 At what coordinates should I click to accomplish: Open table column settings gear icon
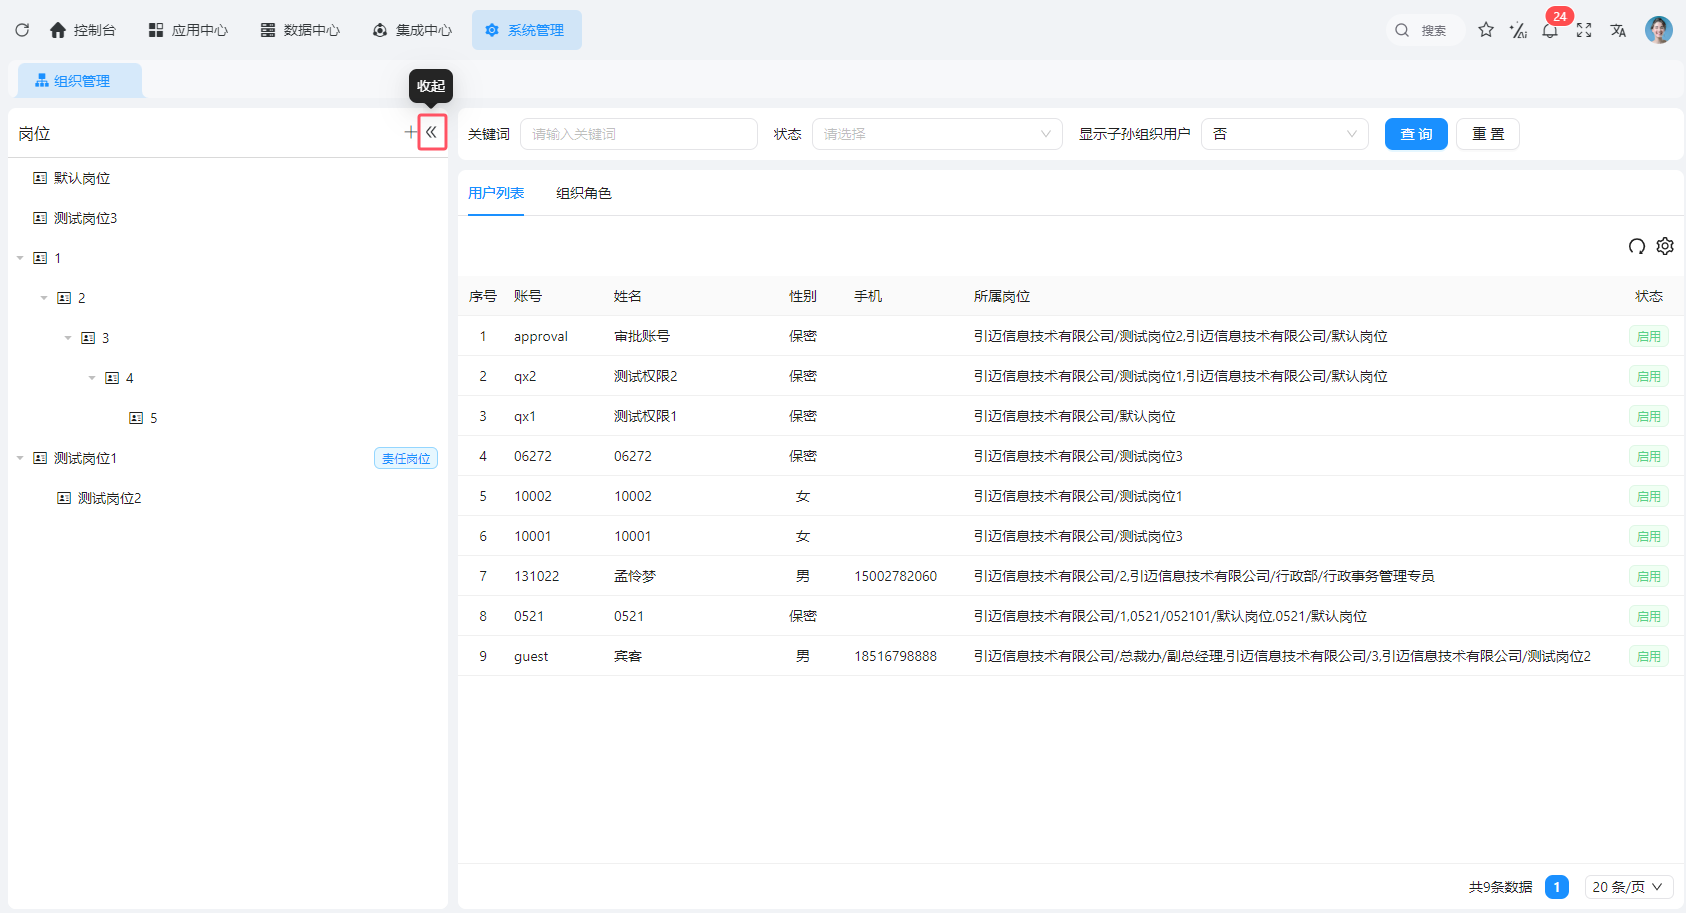pyautogui.click(x=1664, y=246)
